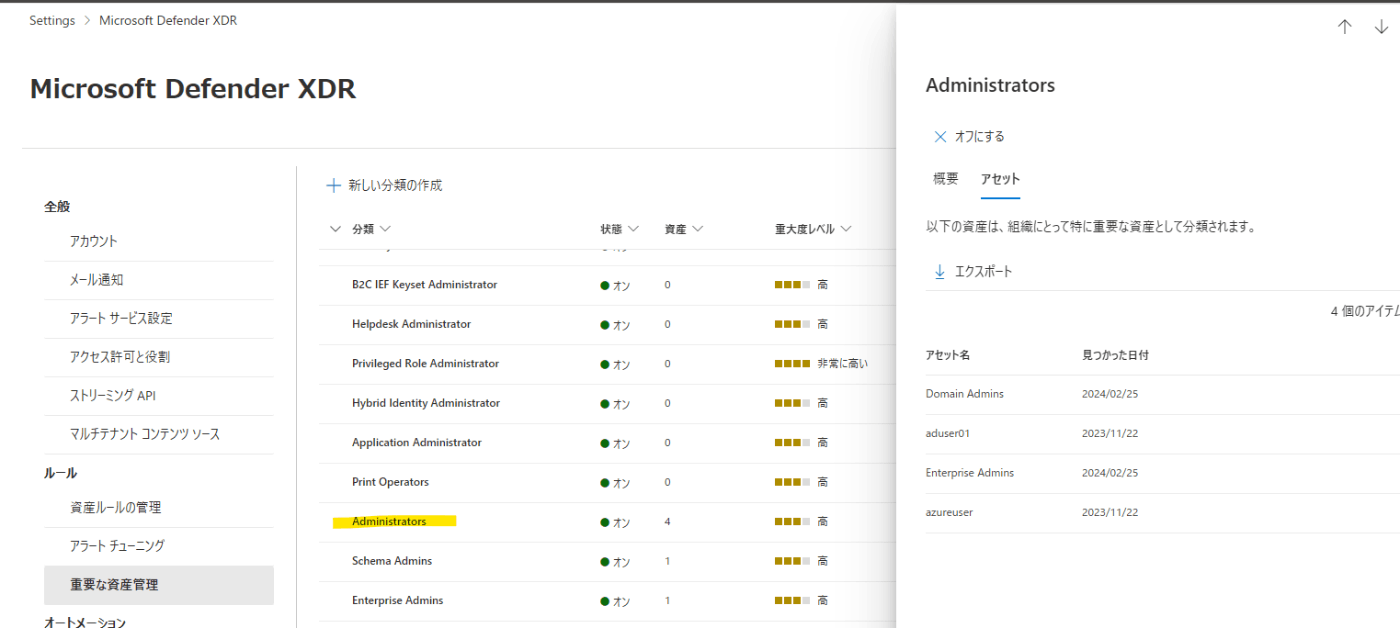Image resolution: width=1400 pixels, height=628 pixels.
Task: Click 新しい分類の作成 button
Action: [x=384, y=185]
